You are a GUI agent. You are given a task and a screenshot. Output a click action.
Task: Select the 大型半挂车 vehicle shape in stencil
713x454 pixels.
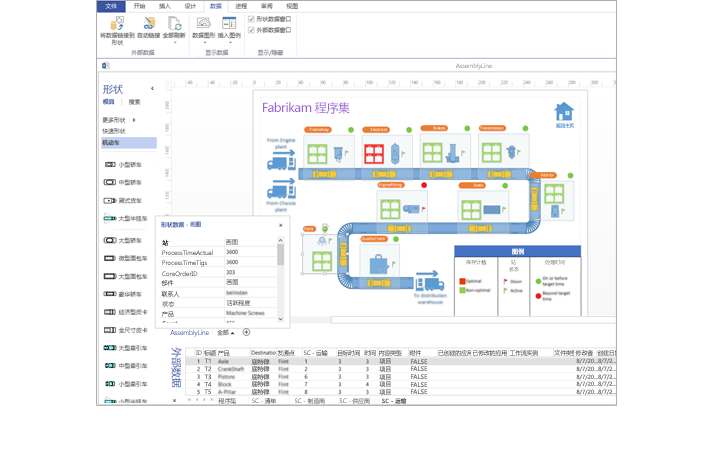pyautogui.click(x=126, y=218)
